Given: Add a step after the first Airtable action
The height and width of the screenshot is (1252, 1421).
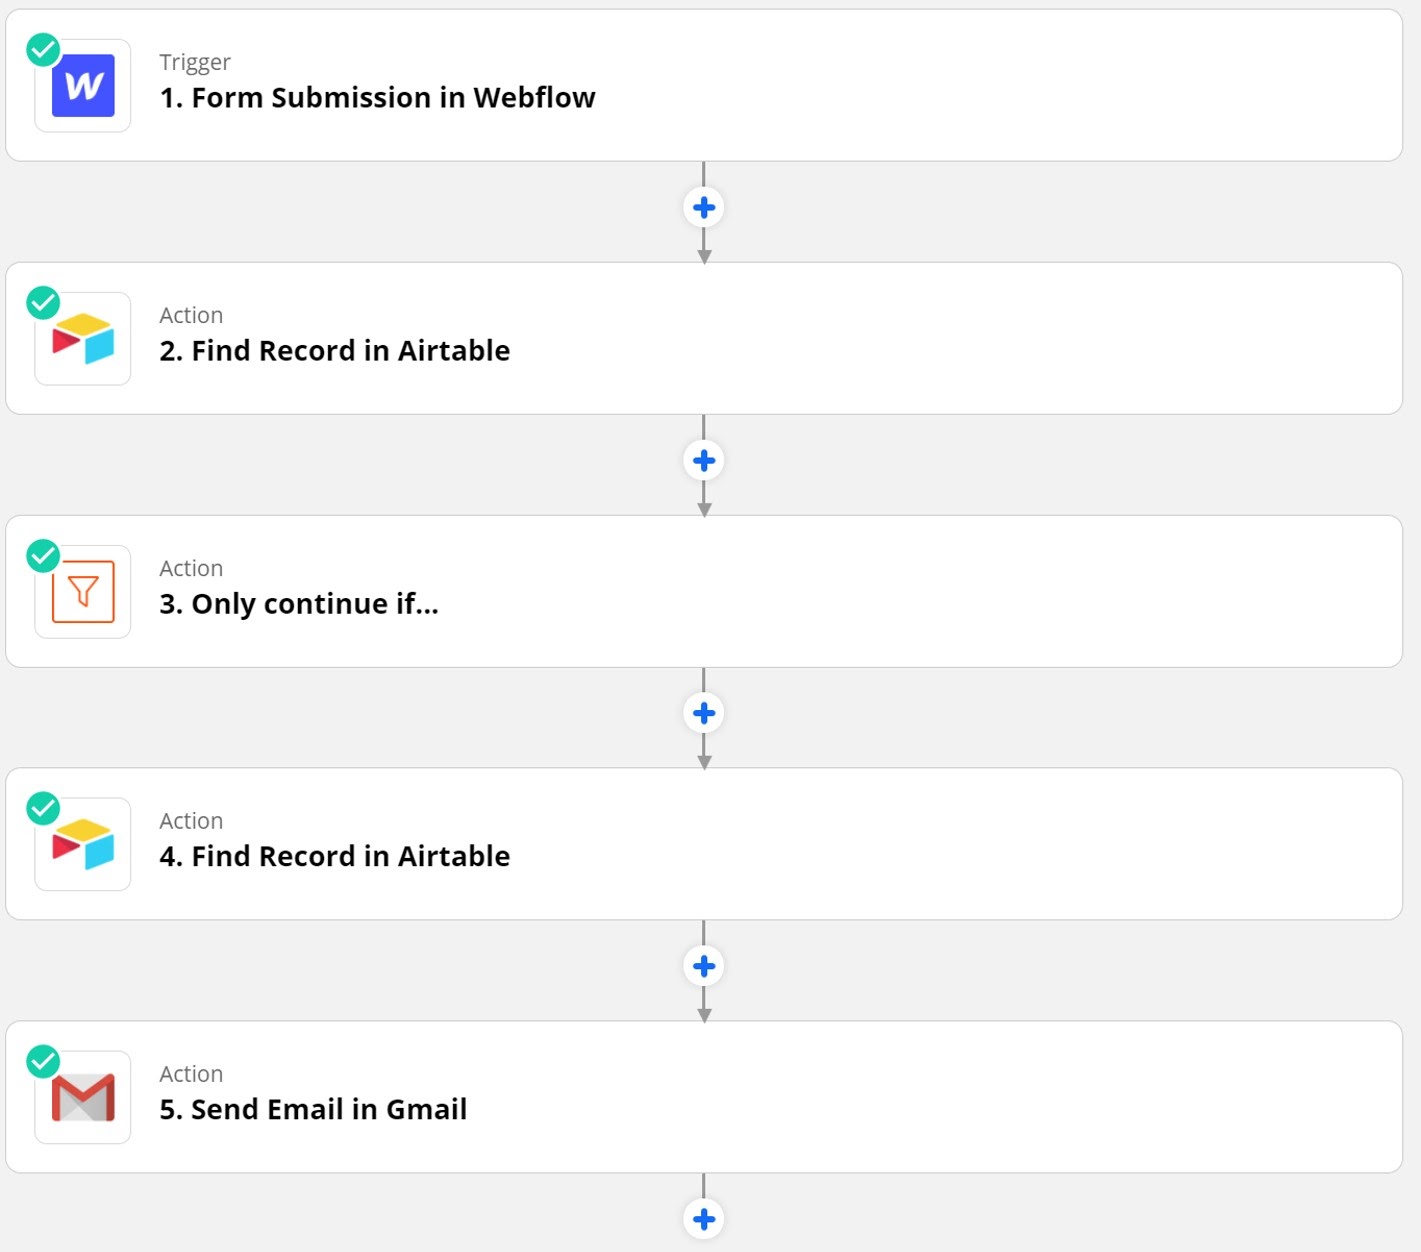Looking at the screenshot, I should (x=704, y=461).
